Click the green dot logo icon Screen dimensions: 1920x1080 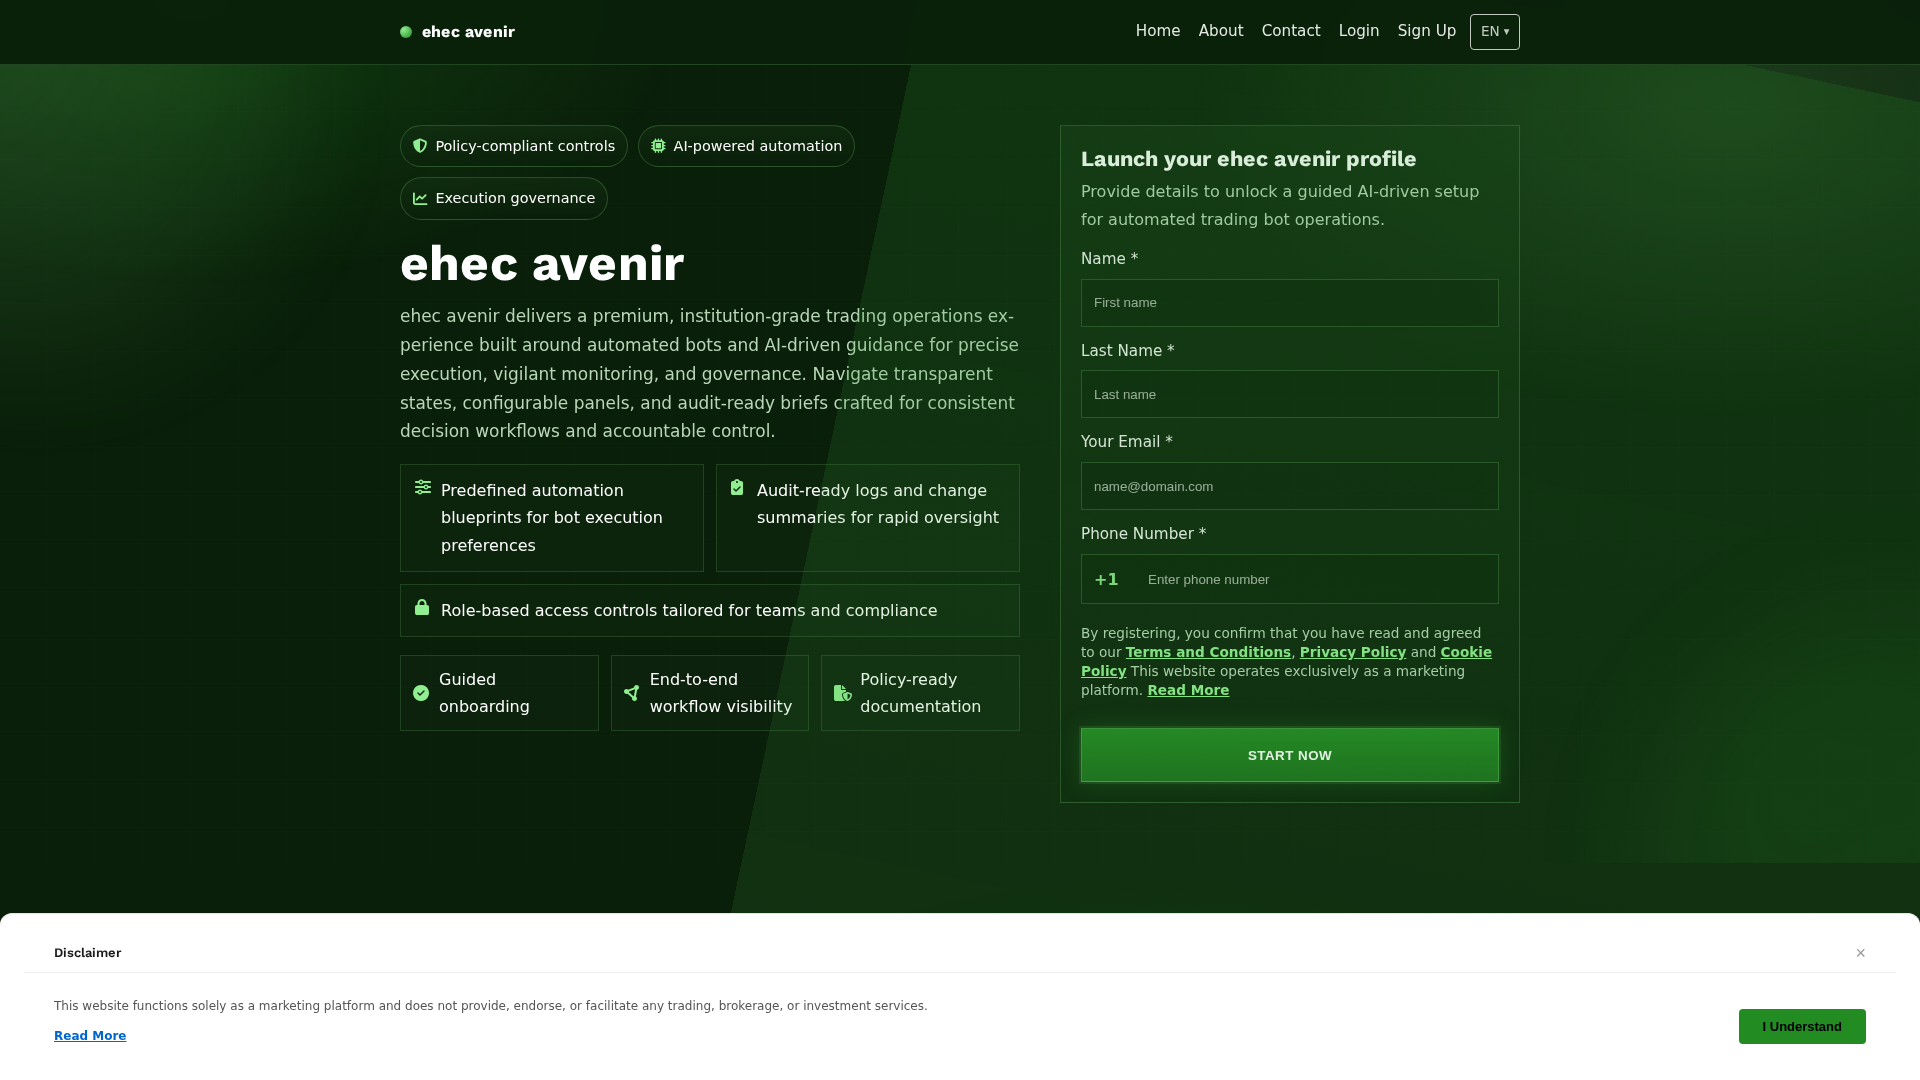(x=406, y=32)
